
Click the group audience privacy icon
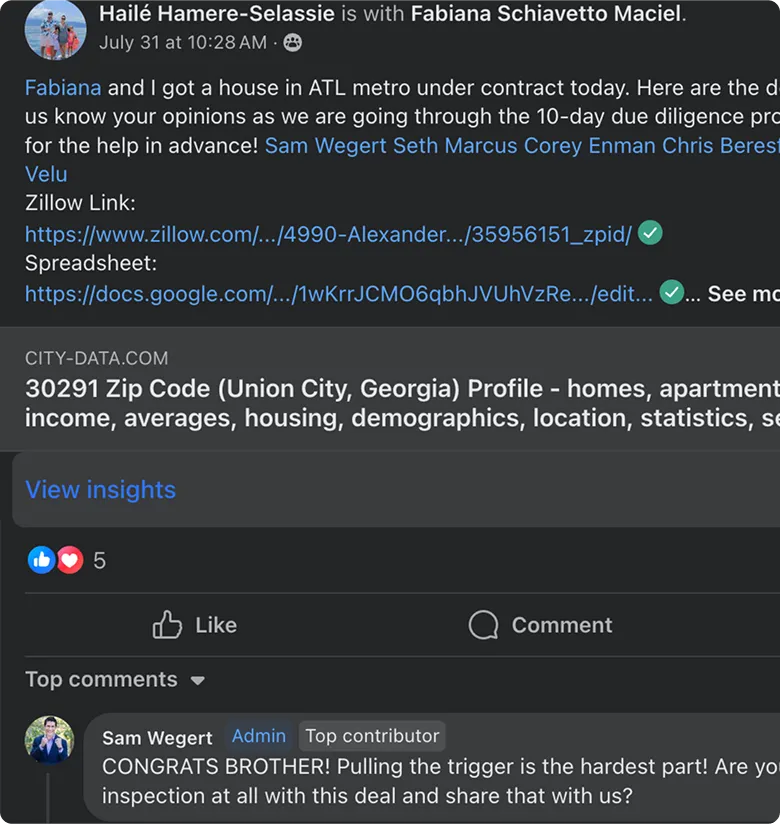[292, 42]
